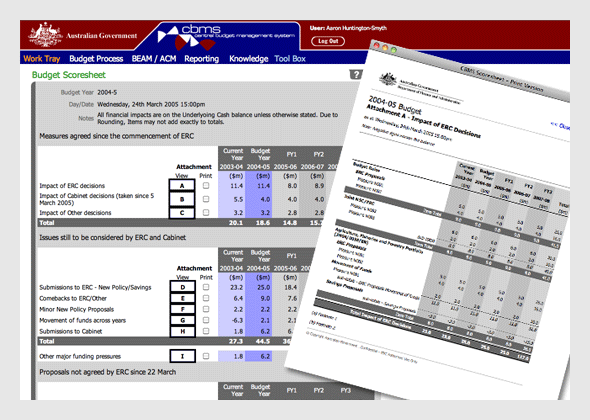View attachment F for Minor New Policy Proposals
The height and width of the screenshot is (420, 590).
(x=182, y=309)
